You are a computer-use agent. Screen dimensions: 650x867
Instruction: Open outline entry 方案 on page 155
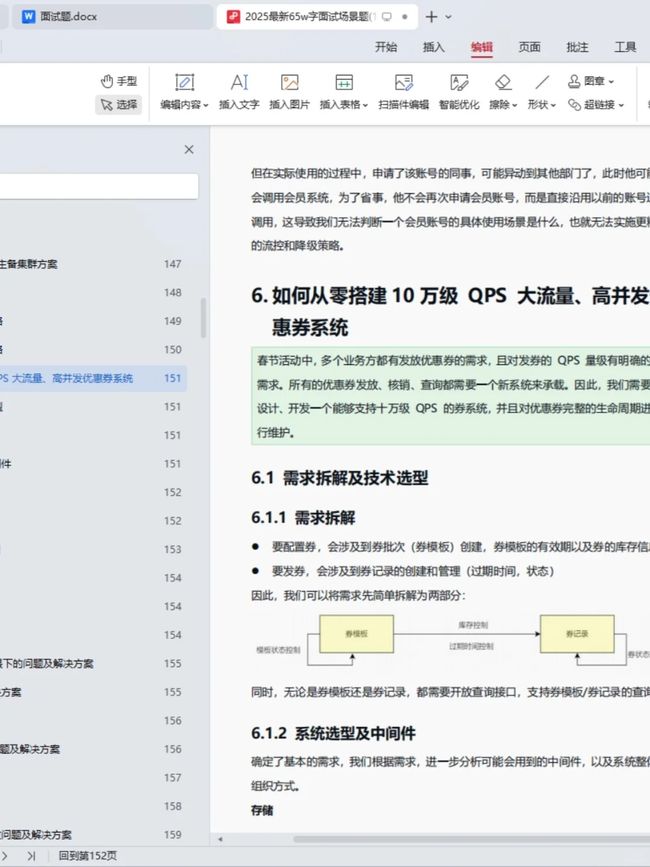tap(93, 692)
